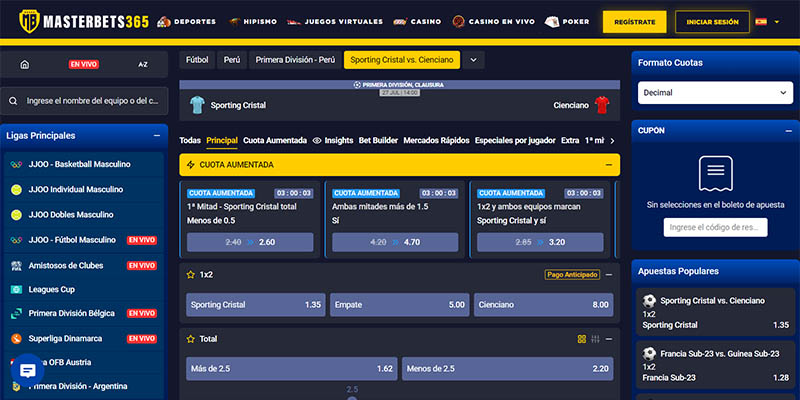Click the Cienciano red jersey icon
The height and width of the screenshot is (400, 800).
pyautogui.click(x=602, y=105)
